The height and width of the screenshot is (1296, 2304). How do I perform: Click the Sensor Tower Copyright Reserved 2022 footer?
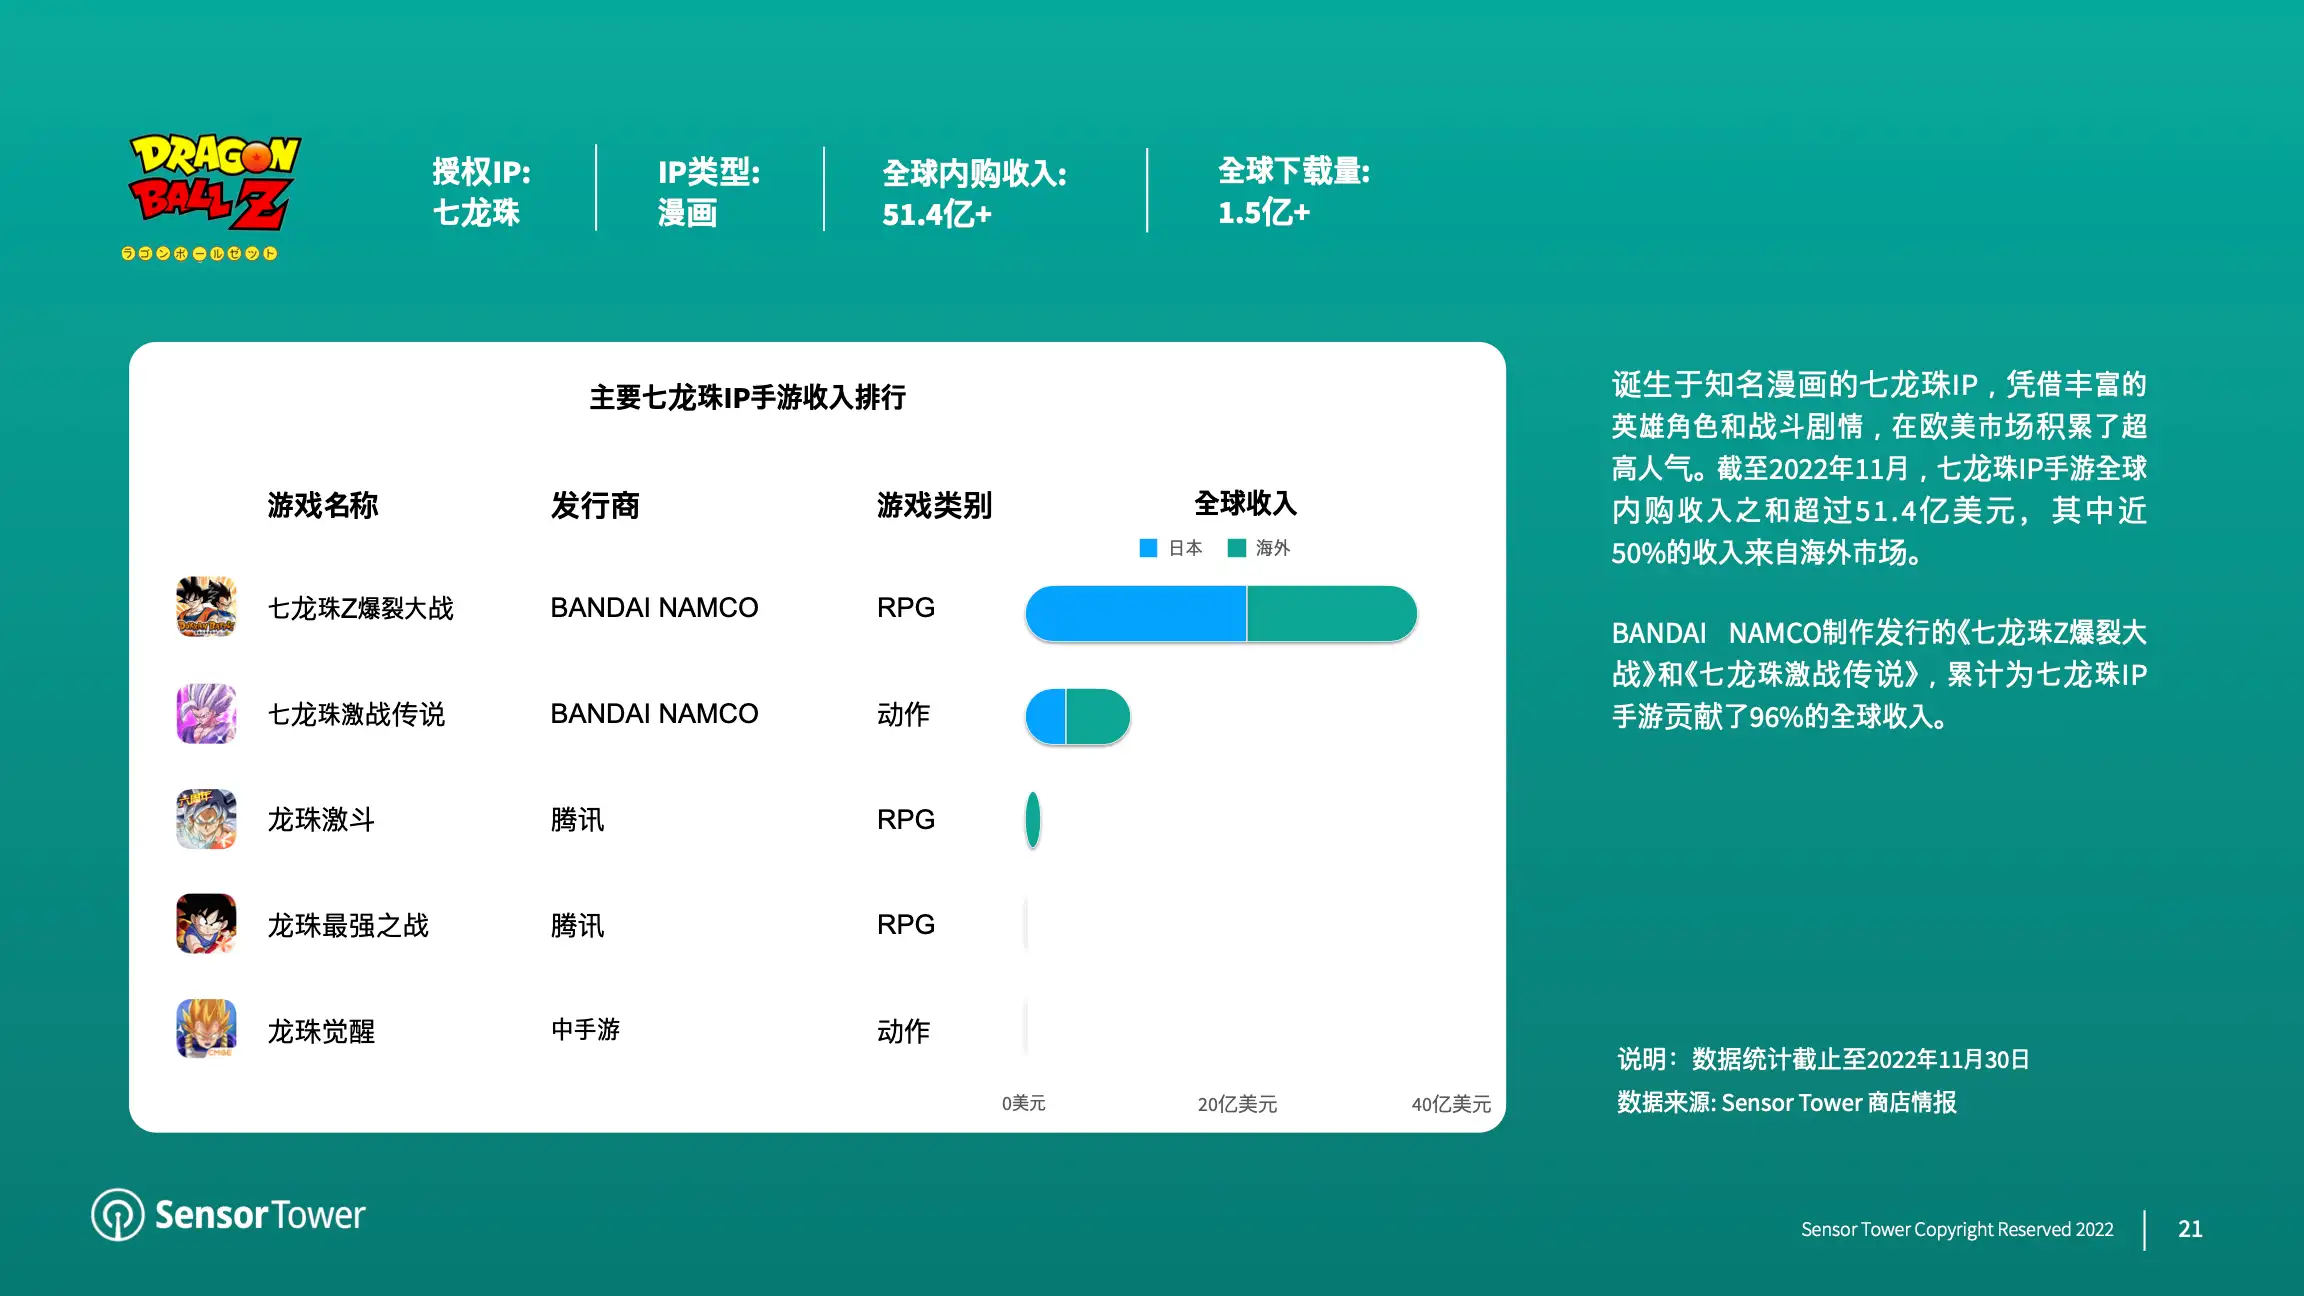(x=1957, y=1229)
